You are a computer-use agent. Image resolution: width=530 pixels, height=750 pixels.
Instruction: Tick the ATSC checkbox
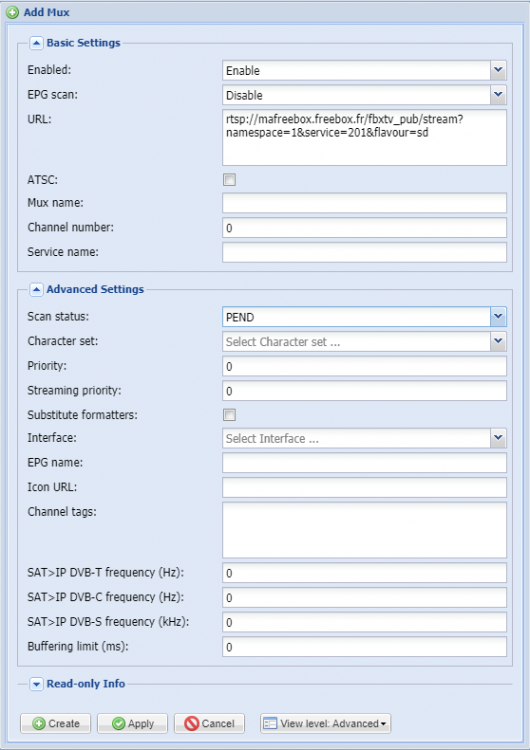(230, 180)
